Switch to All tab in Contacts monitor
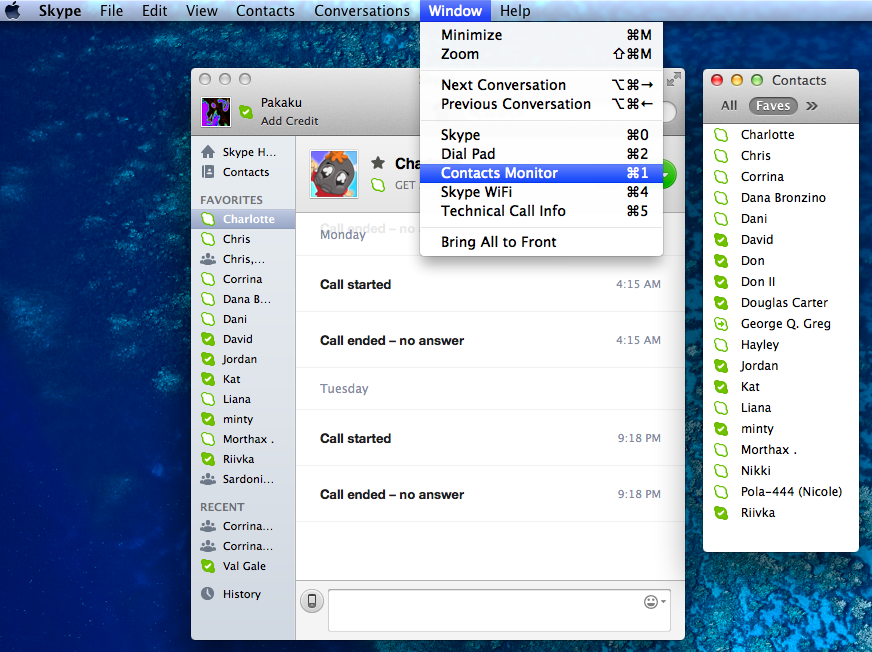Image resolution: width=872 pixels, height=652 pixels. [729, 106]
